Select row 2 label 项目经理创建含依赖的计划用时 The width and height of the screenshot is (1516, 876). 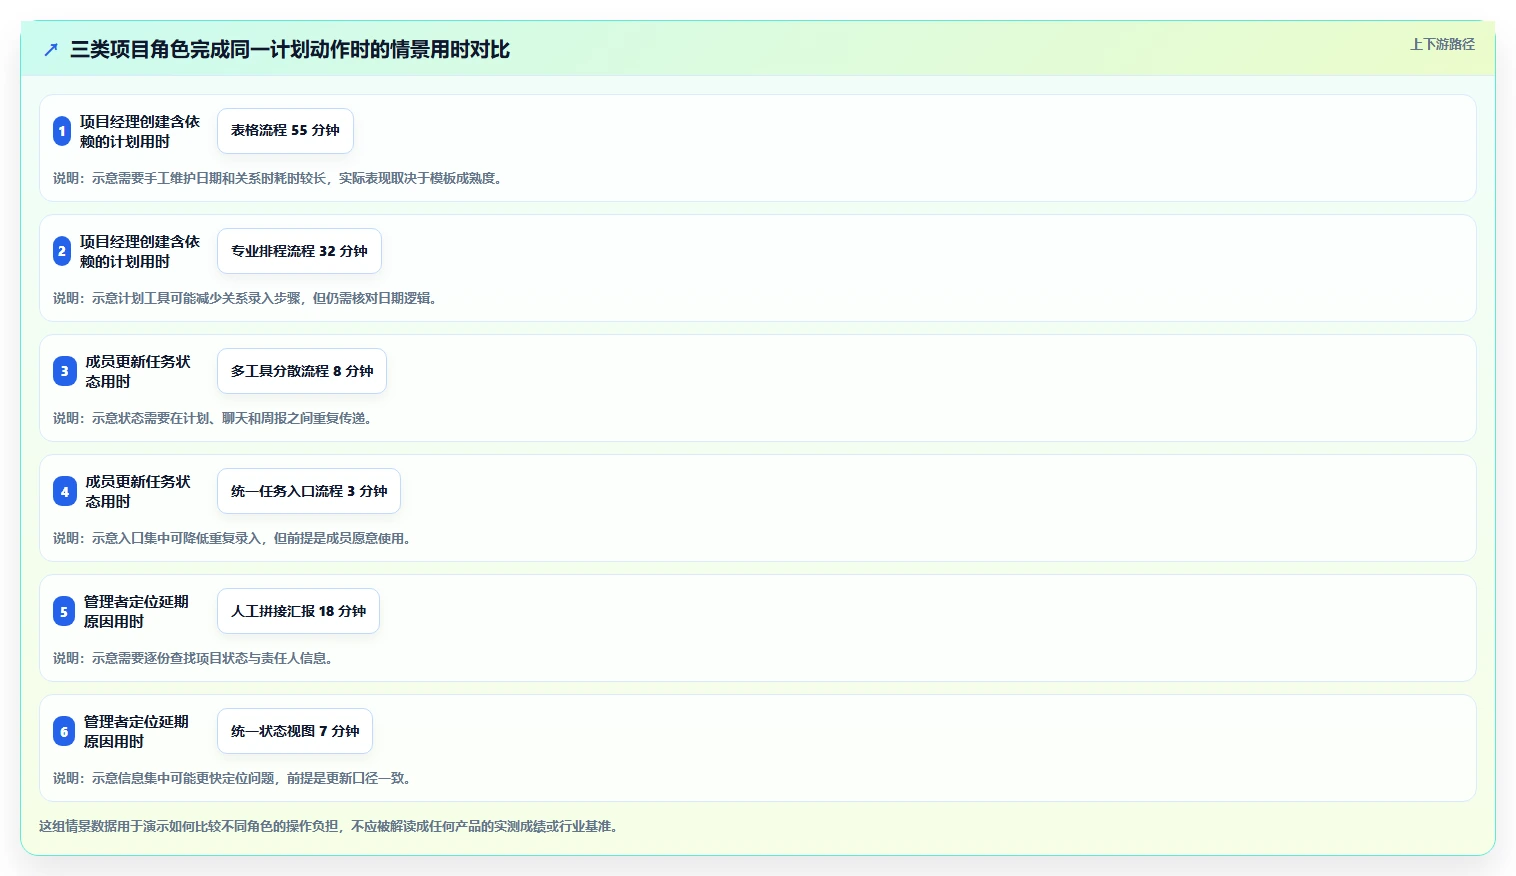point(140,251)
